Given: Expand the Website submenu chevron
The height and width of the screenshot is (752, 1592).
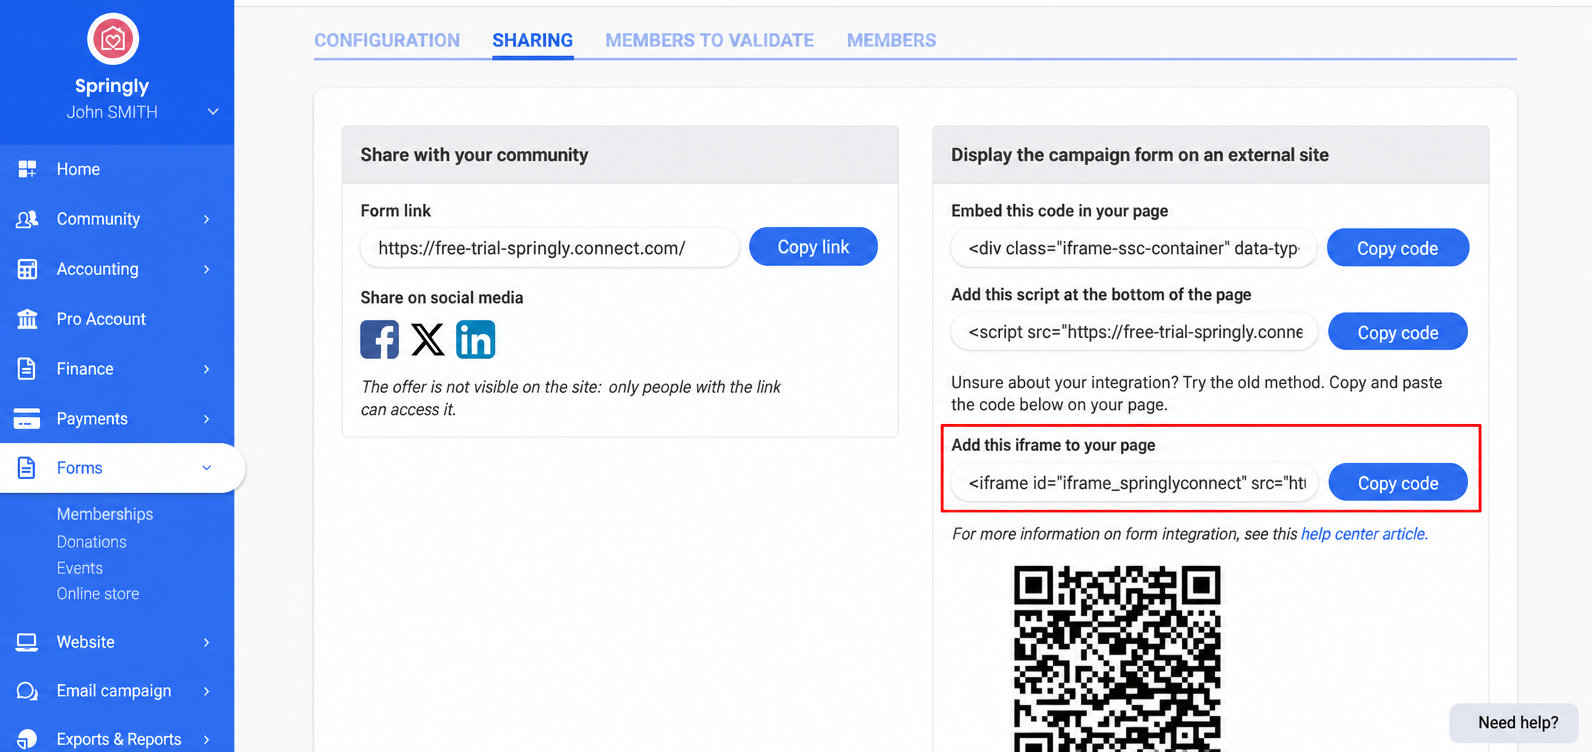Looking at the screenshot, I should 207,642.
